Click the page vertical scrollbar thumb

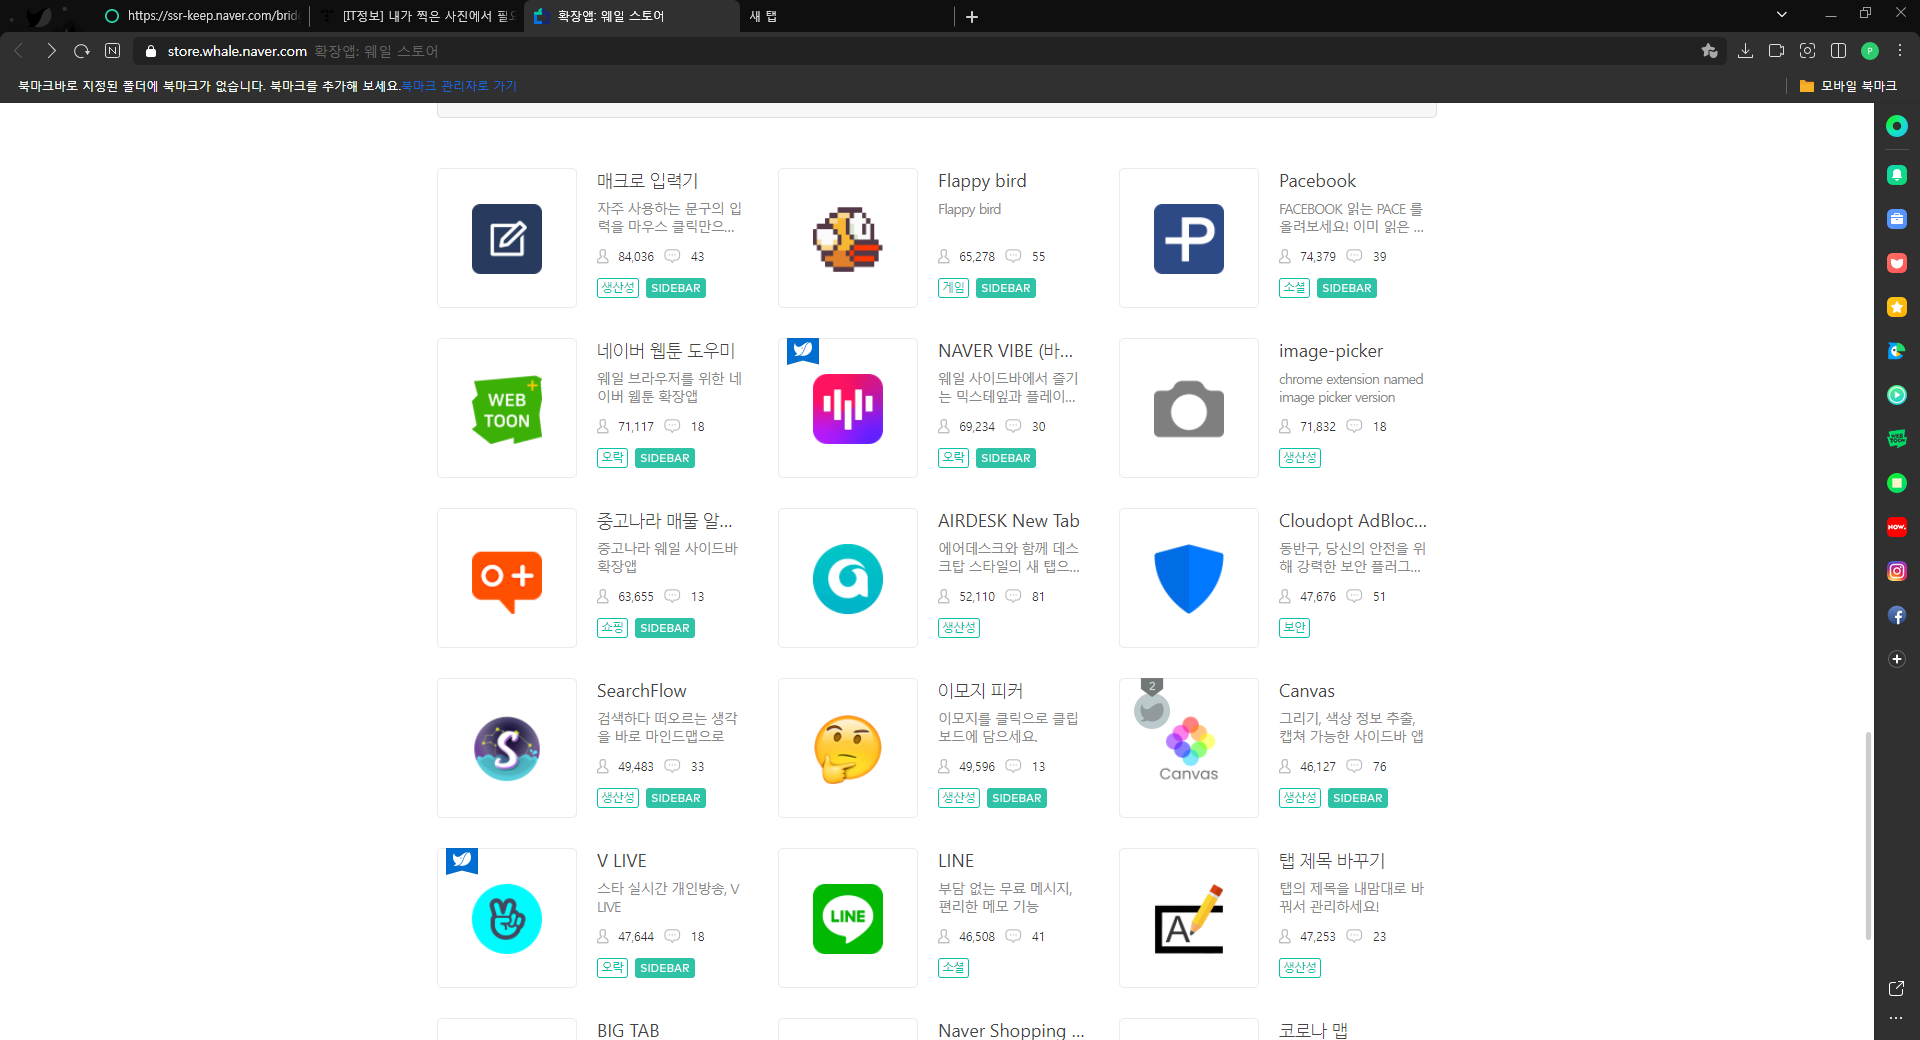(1868, 835)
